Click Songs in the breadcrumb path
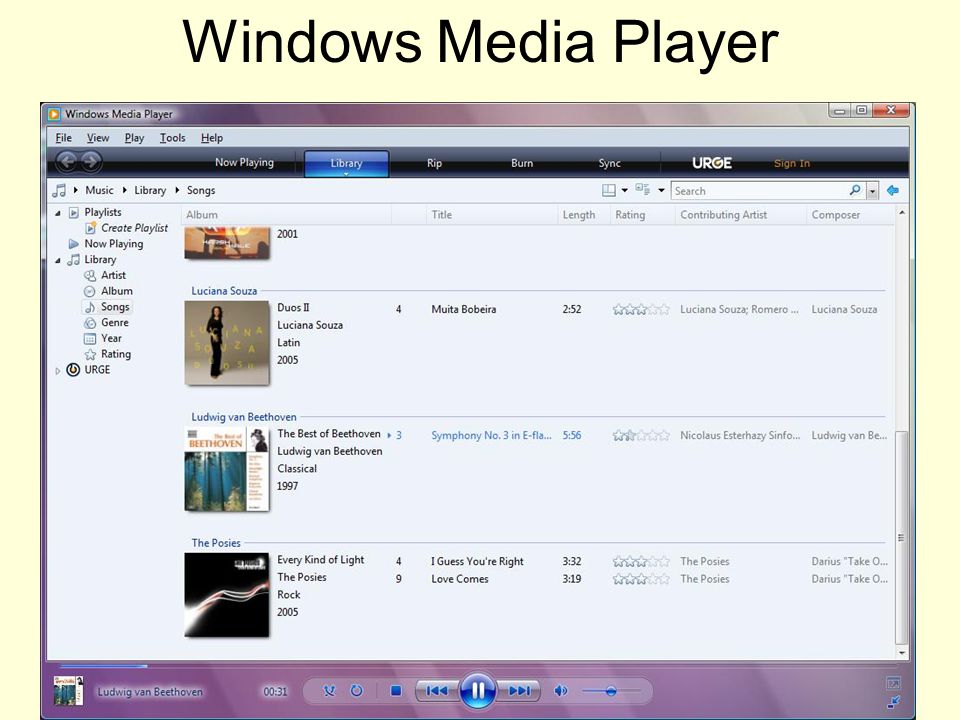This screenshot has height=720, width=960. [201, 190]
